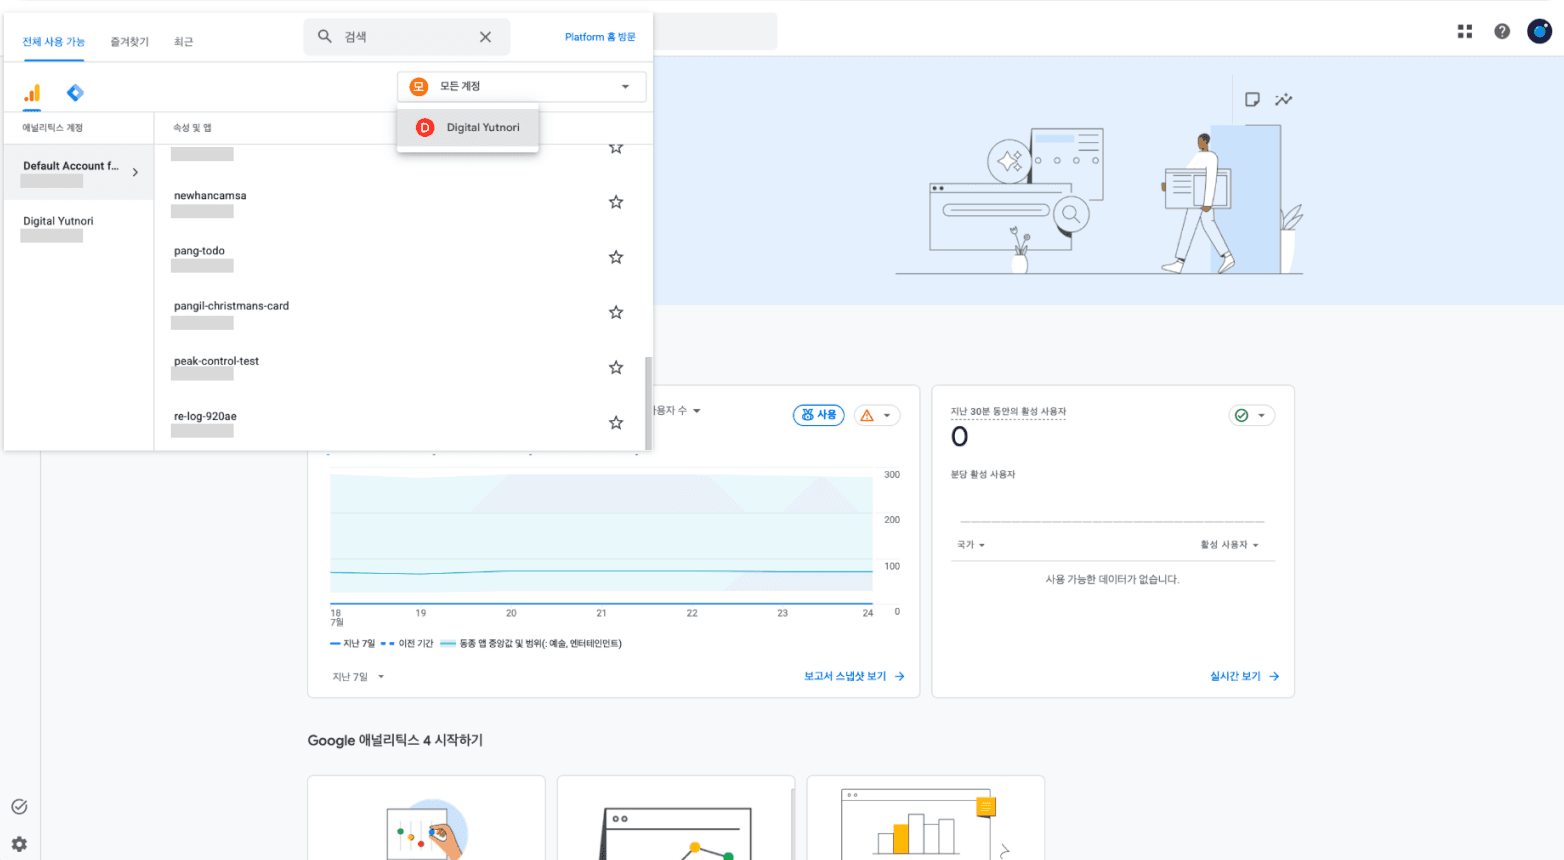Switch to the 즐겨찾기 tab

(129, 42)
